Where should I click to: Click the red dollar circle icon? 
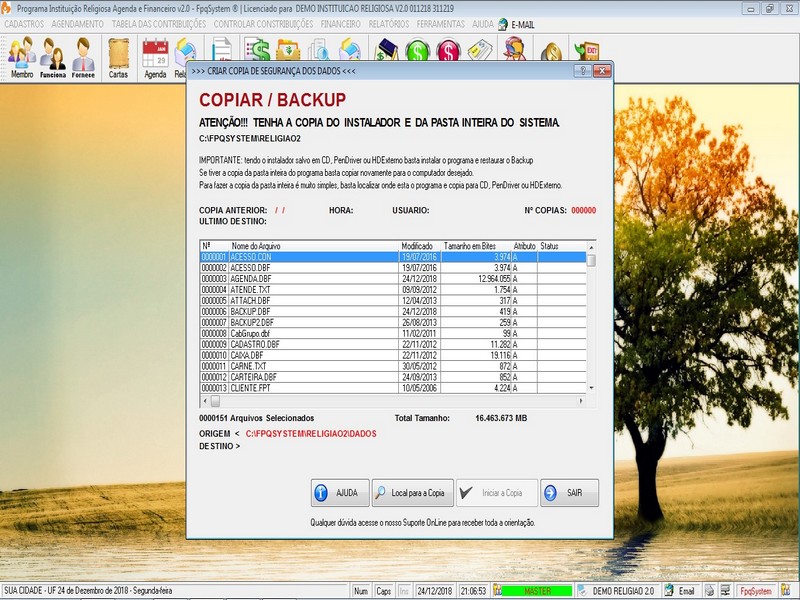point(448,51)
